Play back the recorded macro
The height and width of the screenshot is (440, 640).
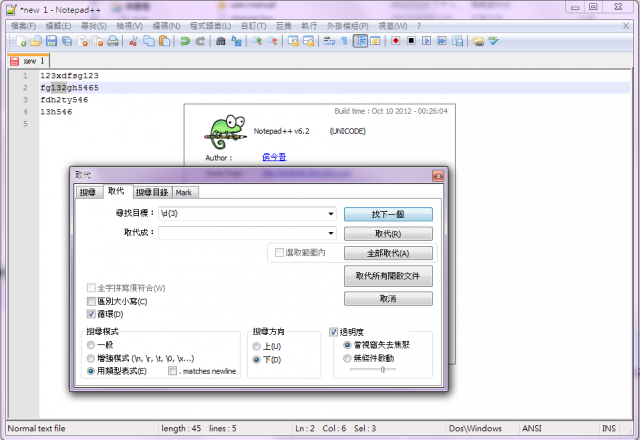(x=427, y=41)
